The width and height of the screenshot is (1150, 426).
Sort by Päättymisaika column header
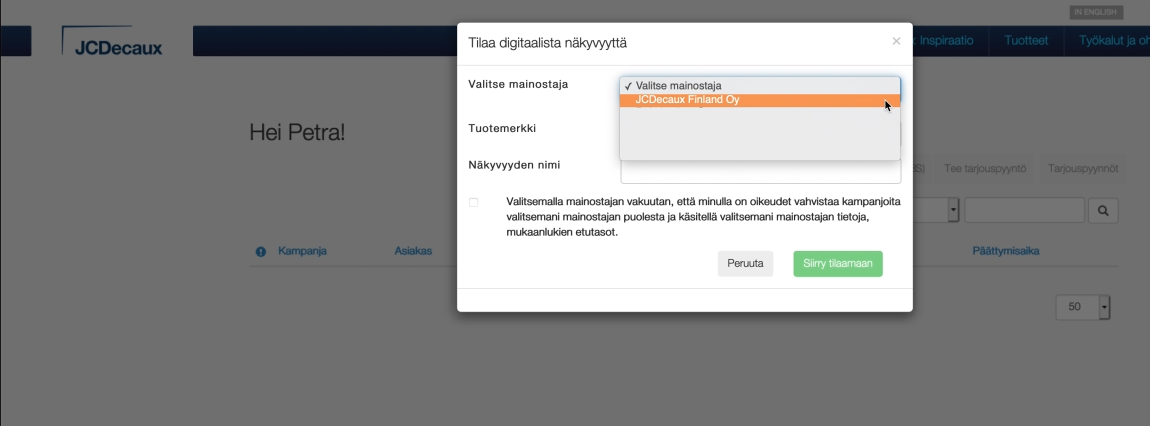1006,251
